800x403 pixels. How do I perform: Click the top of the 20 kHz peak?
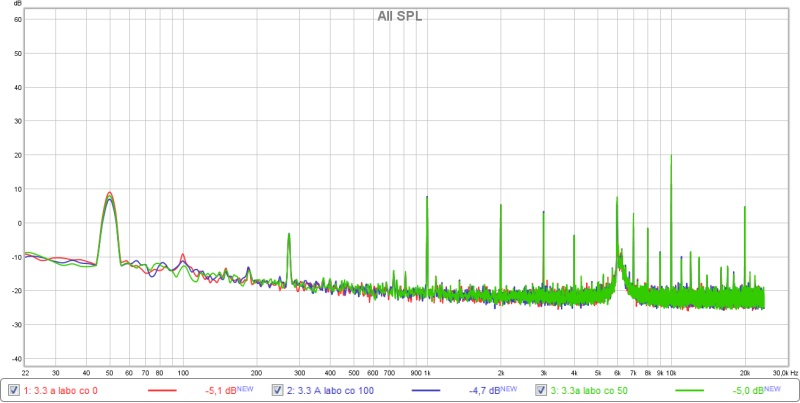click(744, 208)
